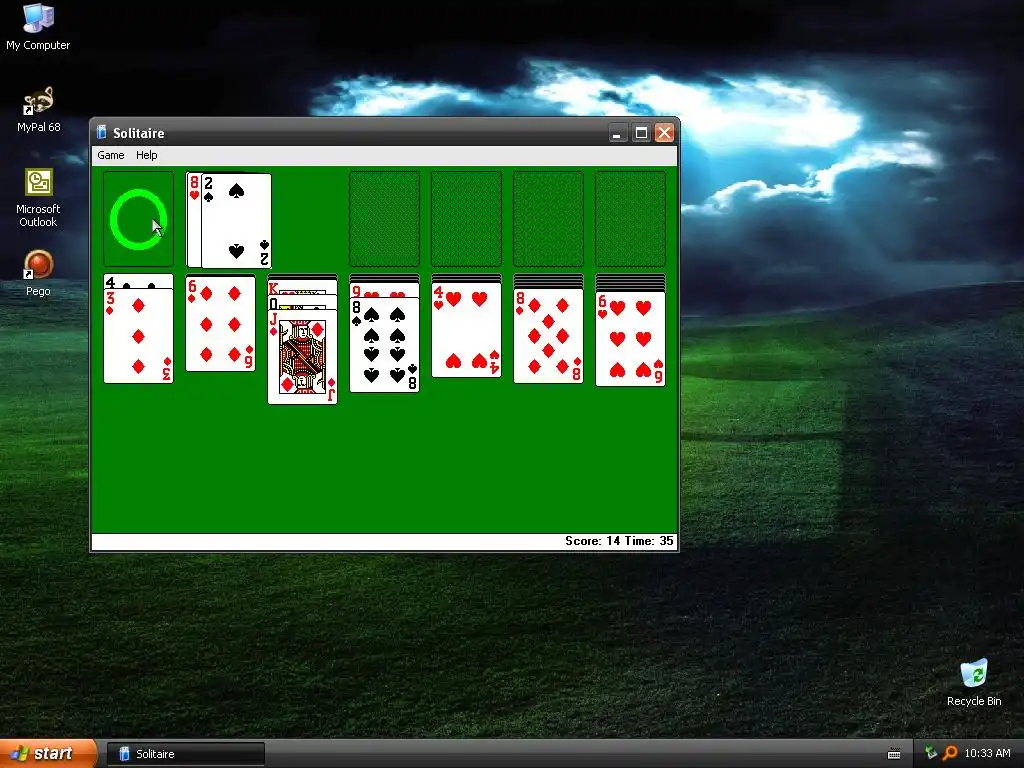Select the 8 of spades card
The image size is (1024, 768).
[384, 345]
